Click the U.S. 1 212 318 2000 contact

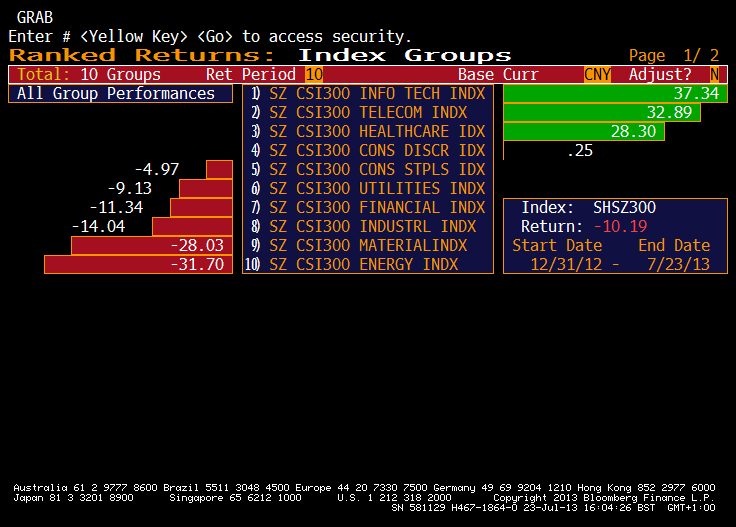tap(394, 497)
